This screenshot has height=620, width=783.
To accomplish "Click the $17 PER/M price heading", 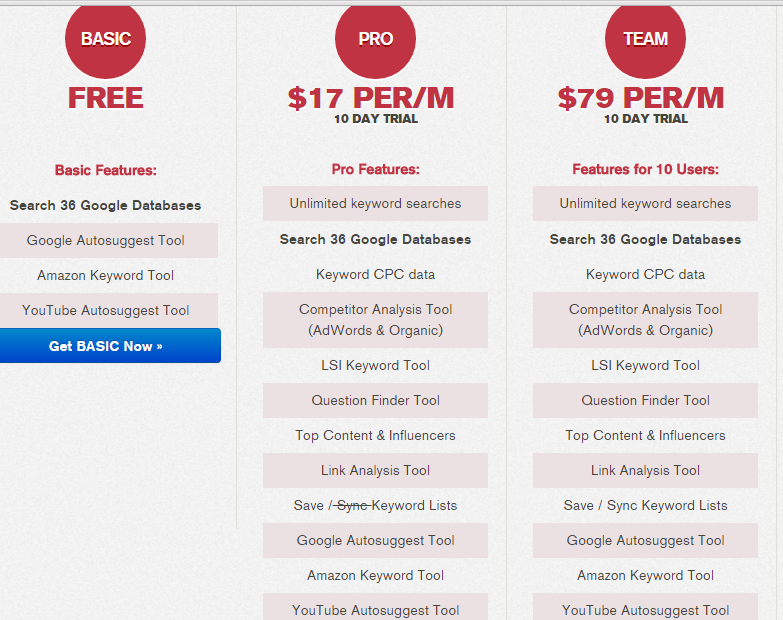I will (x=371, y=98).
